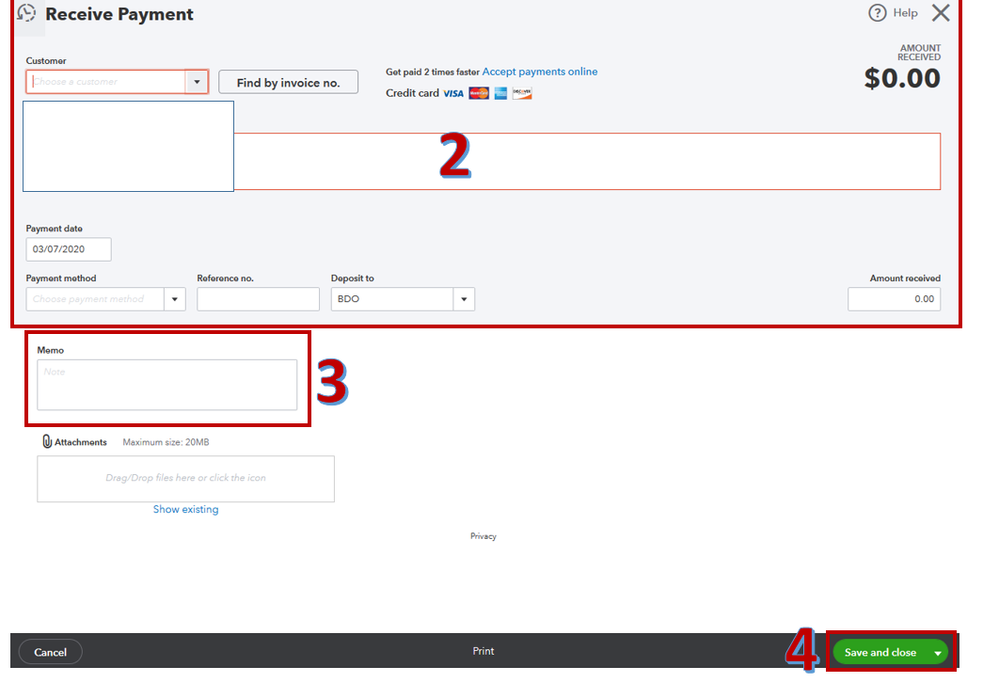Expand the Payment method dropdown arrow

tap(175, 299)
